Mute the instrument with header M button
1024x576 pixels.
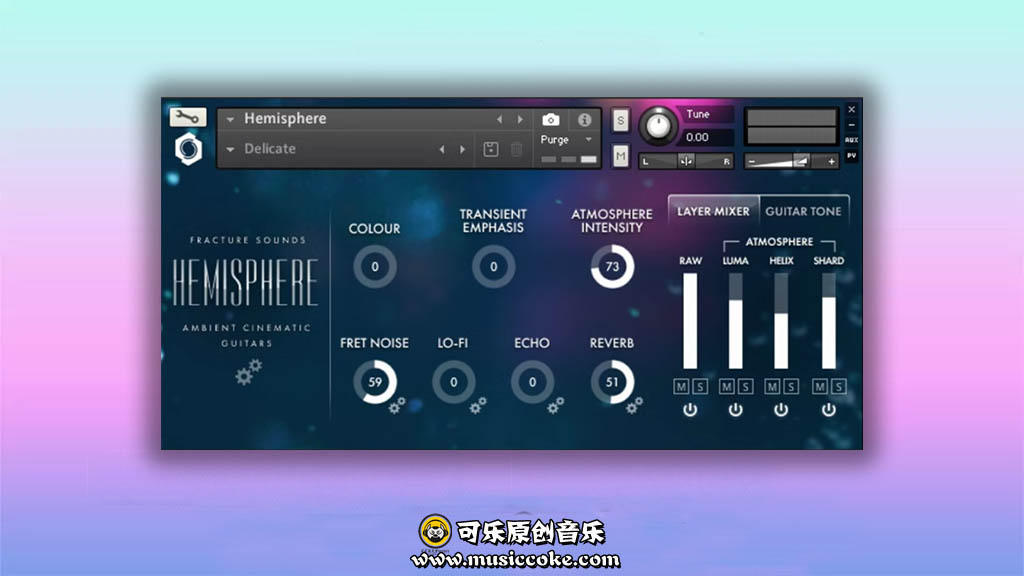click(x=620, y=155)
